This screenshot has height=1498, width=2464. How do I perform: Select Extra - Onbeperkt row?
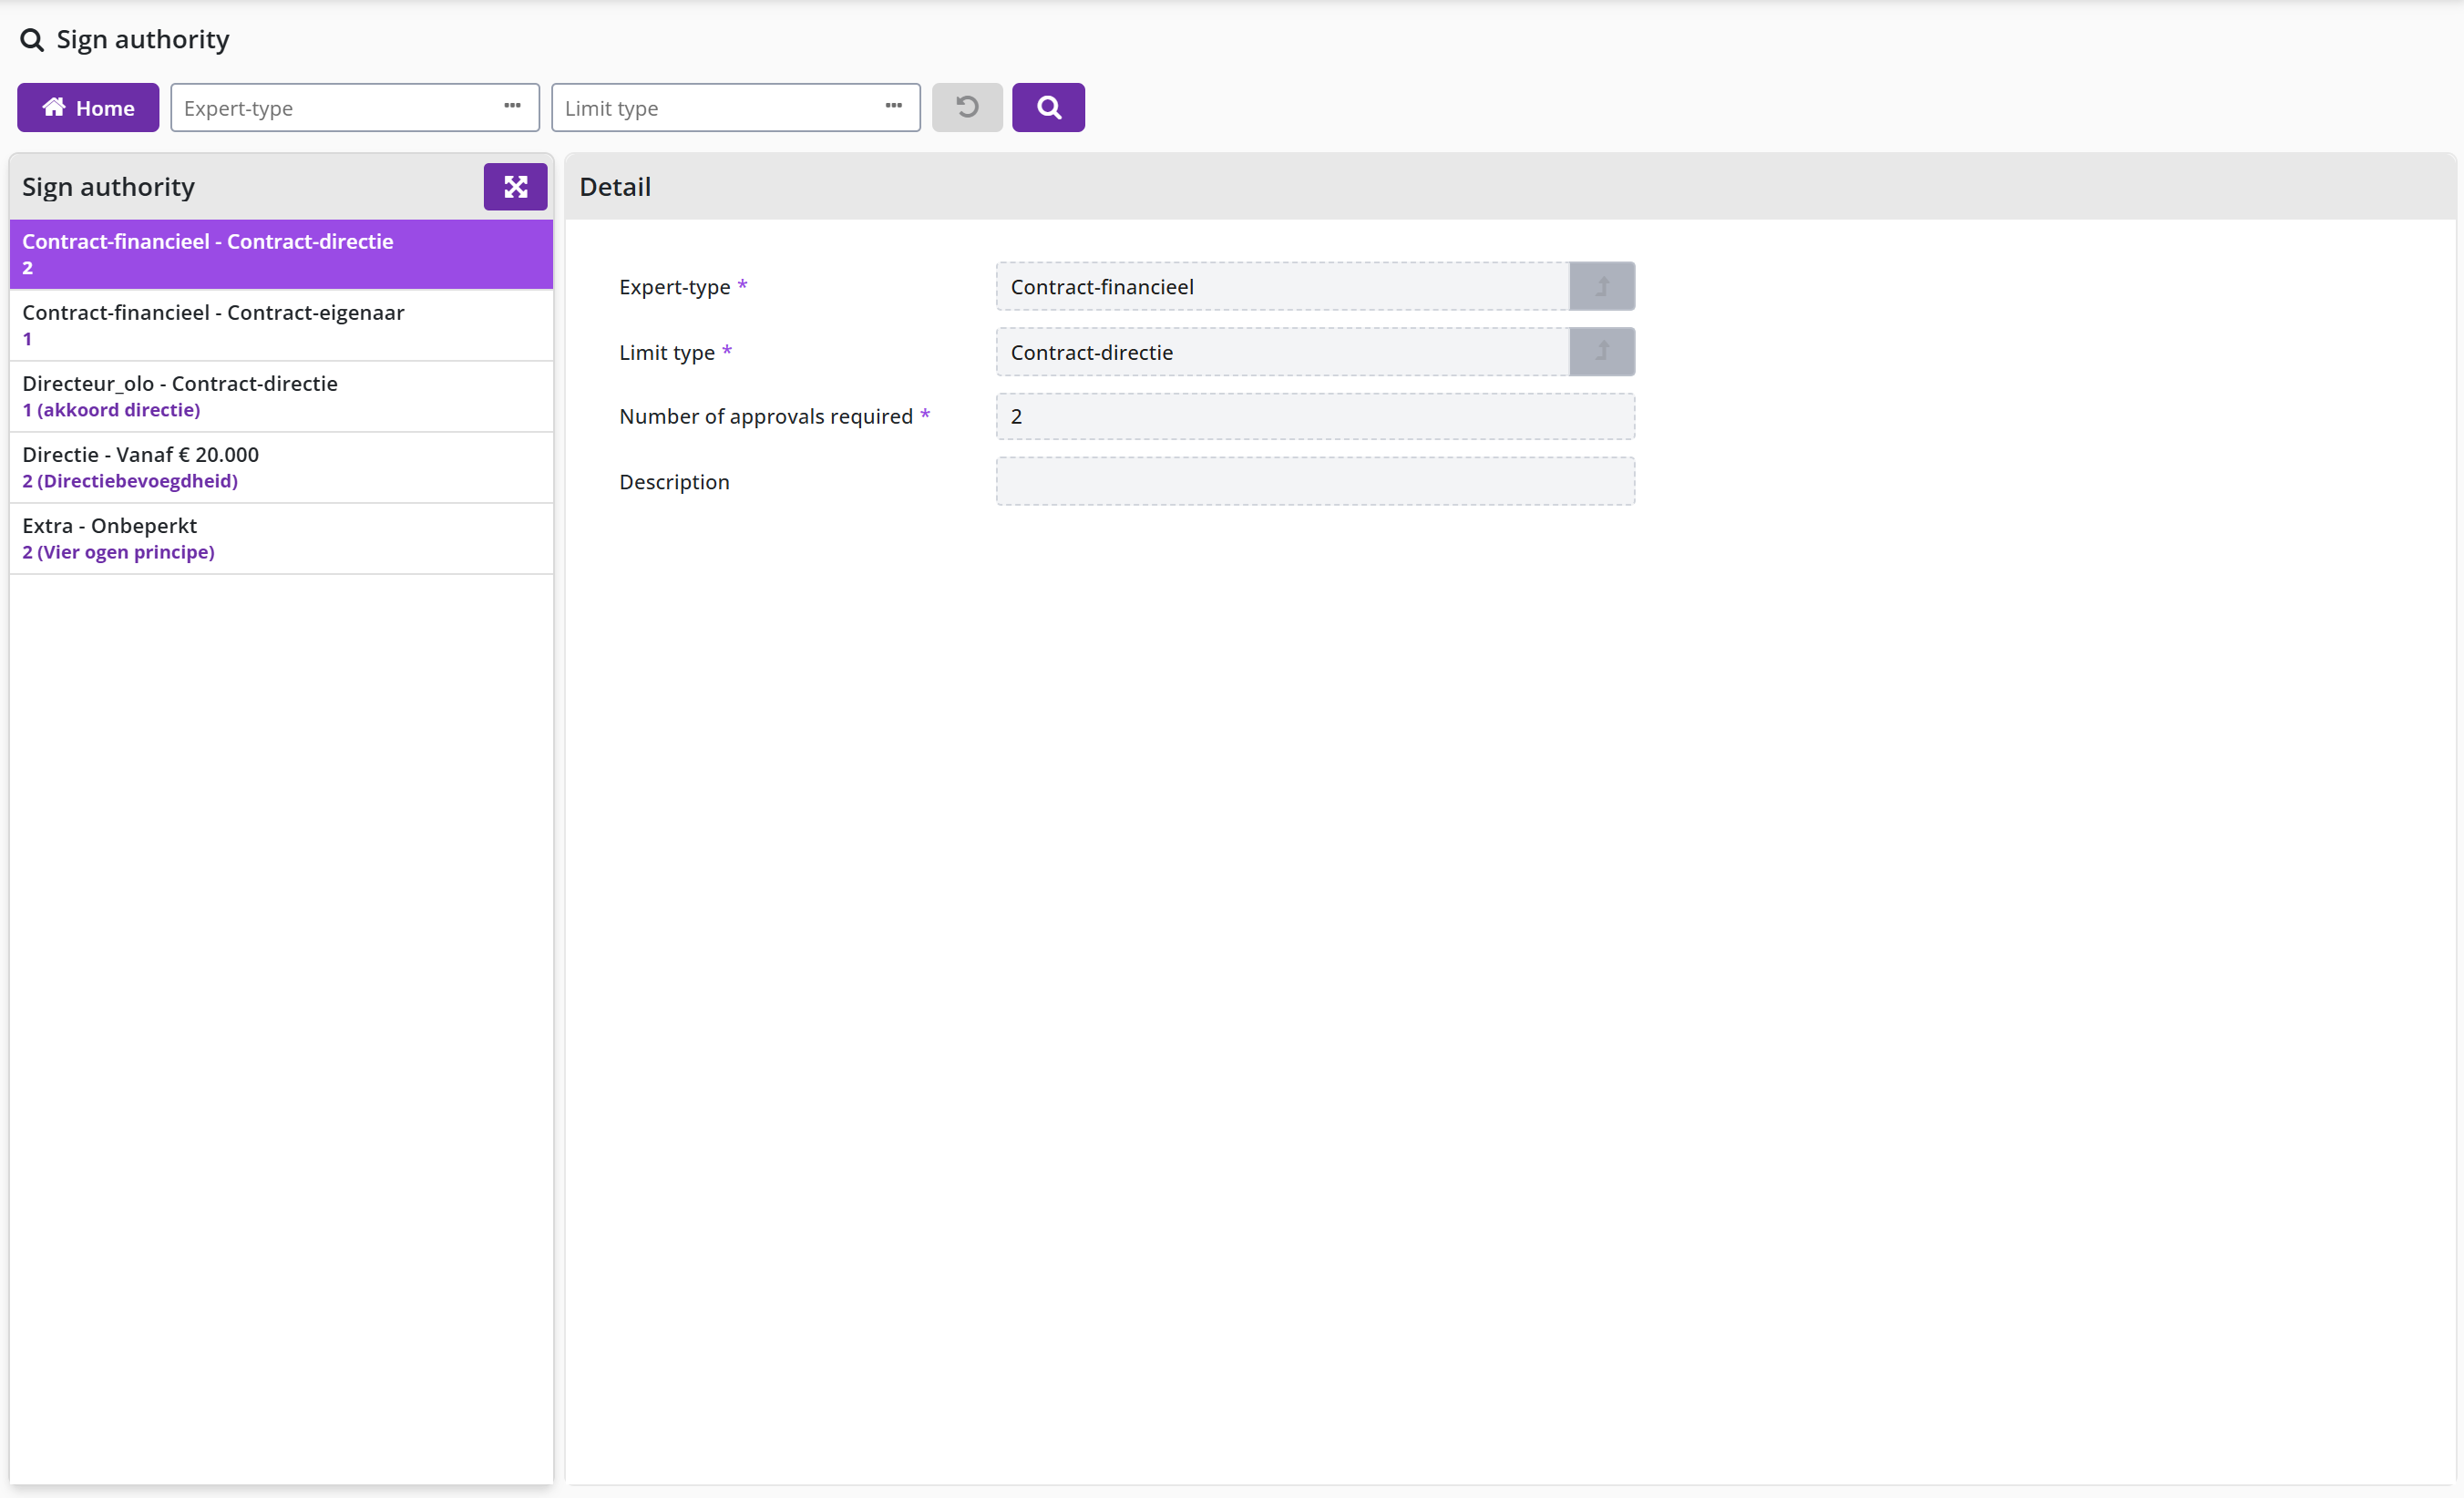[281, 538]
